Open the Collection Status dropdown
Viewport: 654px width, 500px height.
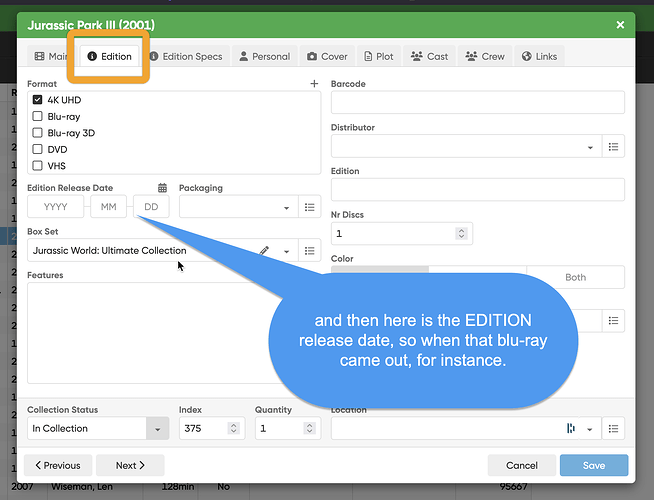pyautogui.click(x=157, y=428)
